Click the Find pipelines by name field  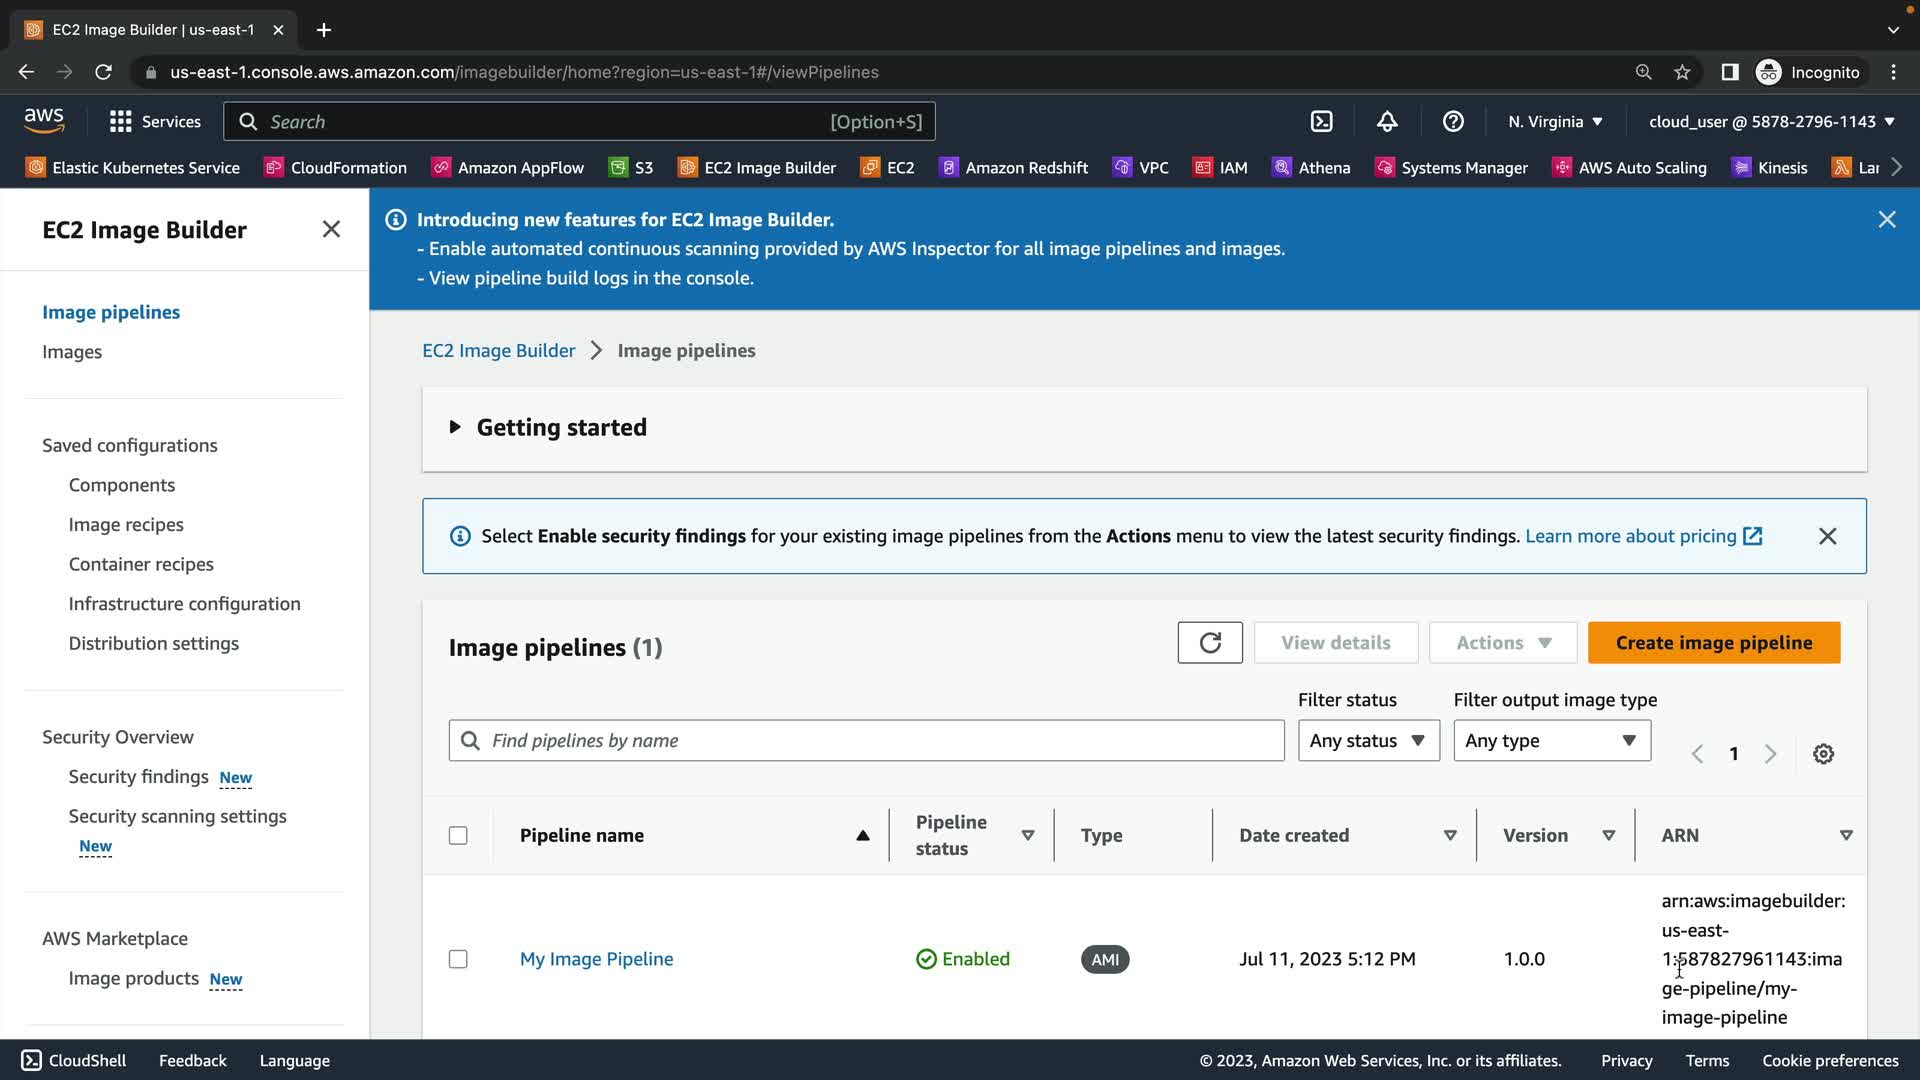coord(866,741)
